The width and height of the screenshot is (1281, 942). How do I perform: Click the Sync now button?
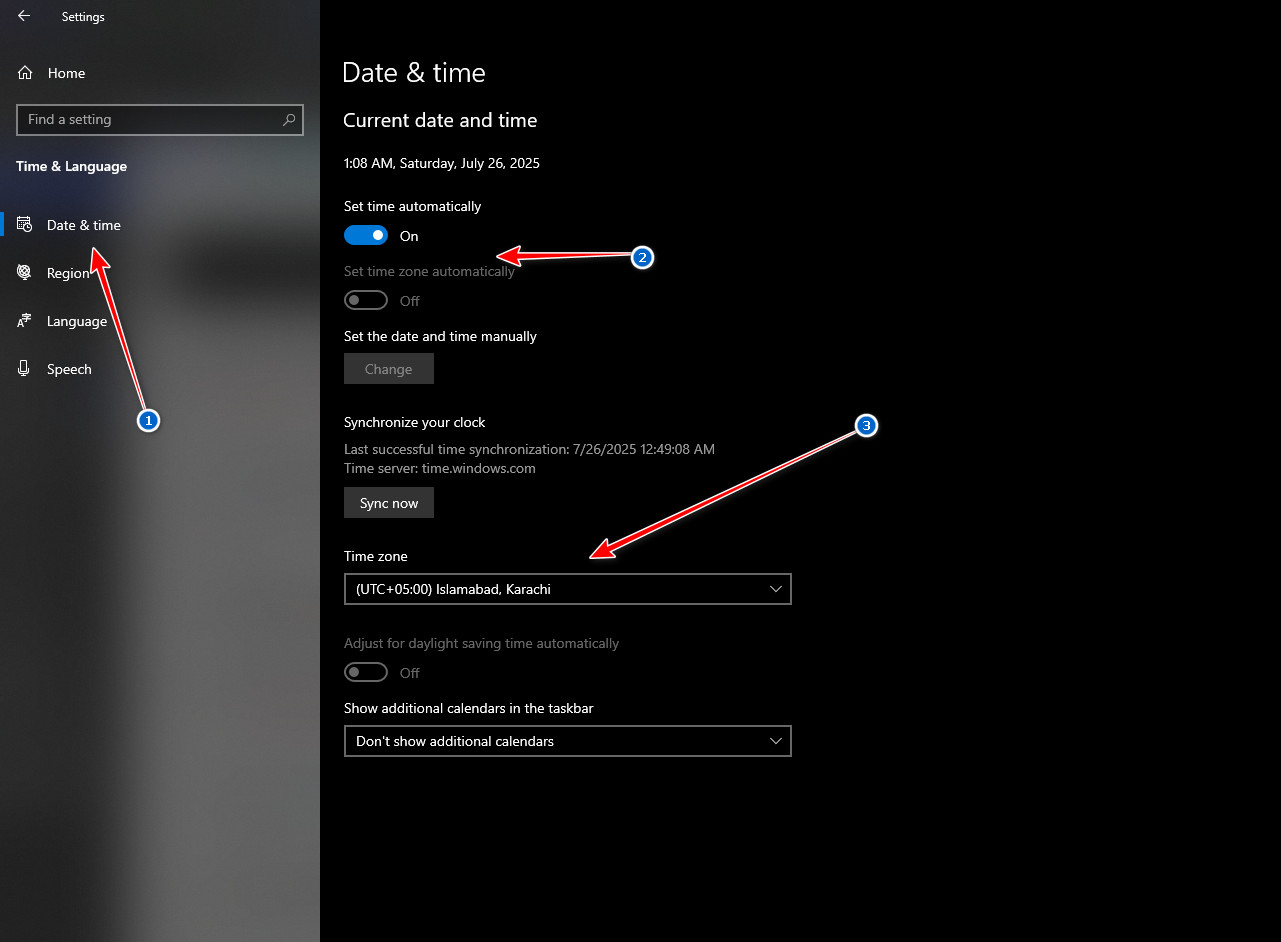[x=388, y=502]
